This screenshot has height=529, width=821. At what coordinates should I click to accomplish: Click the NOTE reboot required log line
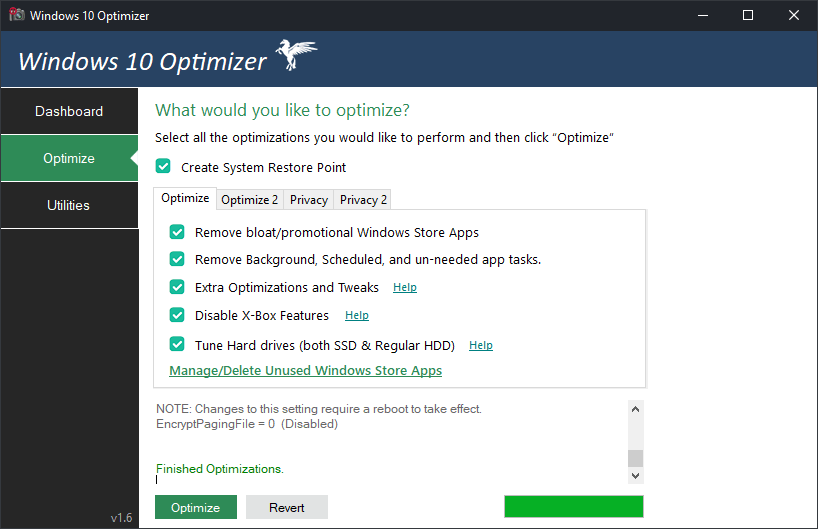point(319,409)
